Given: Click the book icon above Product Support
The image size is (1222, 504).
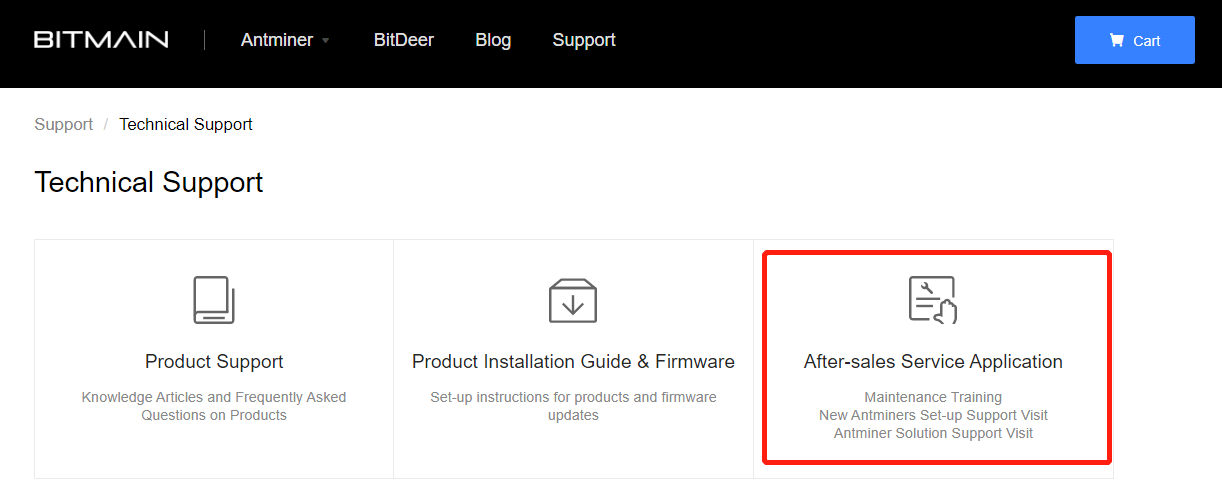Looking at the screenshot, I should click(x=214, y=300).
